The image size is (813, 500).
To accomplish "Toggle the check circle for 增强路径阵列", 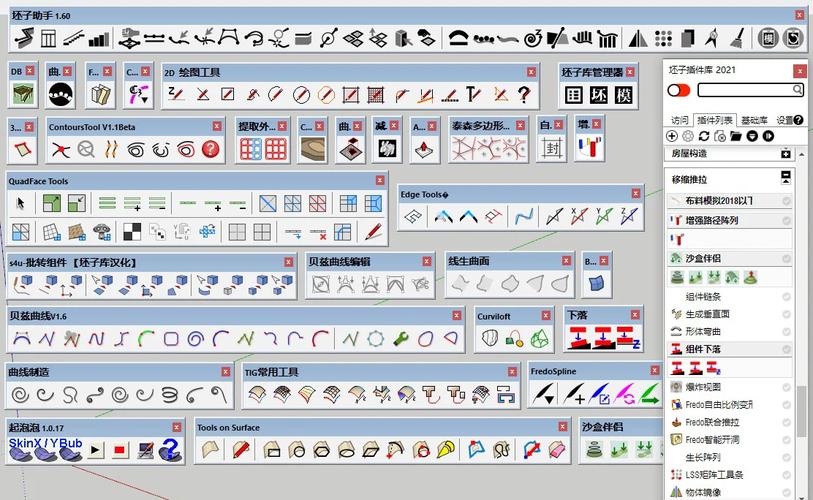I will tap(787, 220).
